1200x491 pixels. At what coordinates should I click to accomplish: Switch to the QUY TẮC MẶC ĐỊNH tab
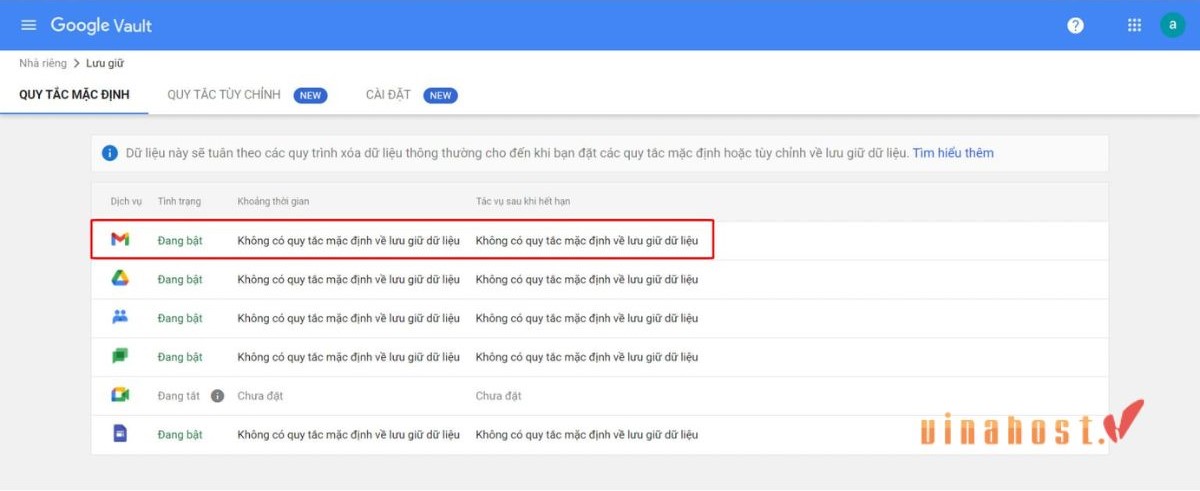tap(74, 95)
